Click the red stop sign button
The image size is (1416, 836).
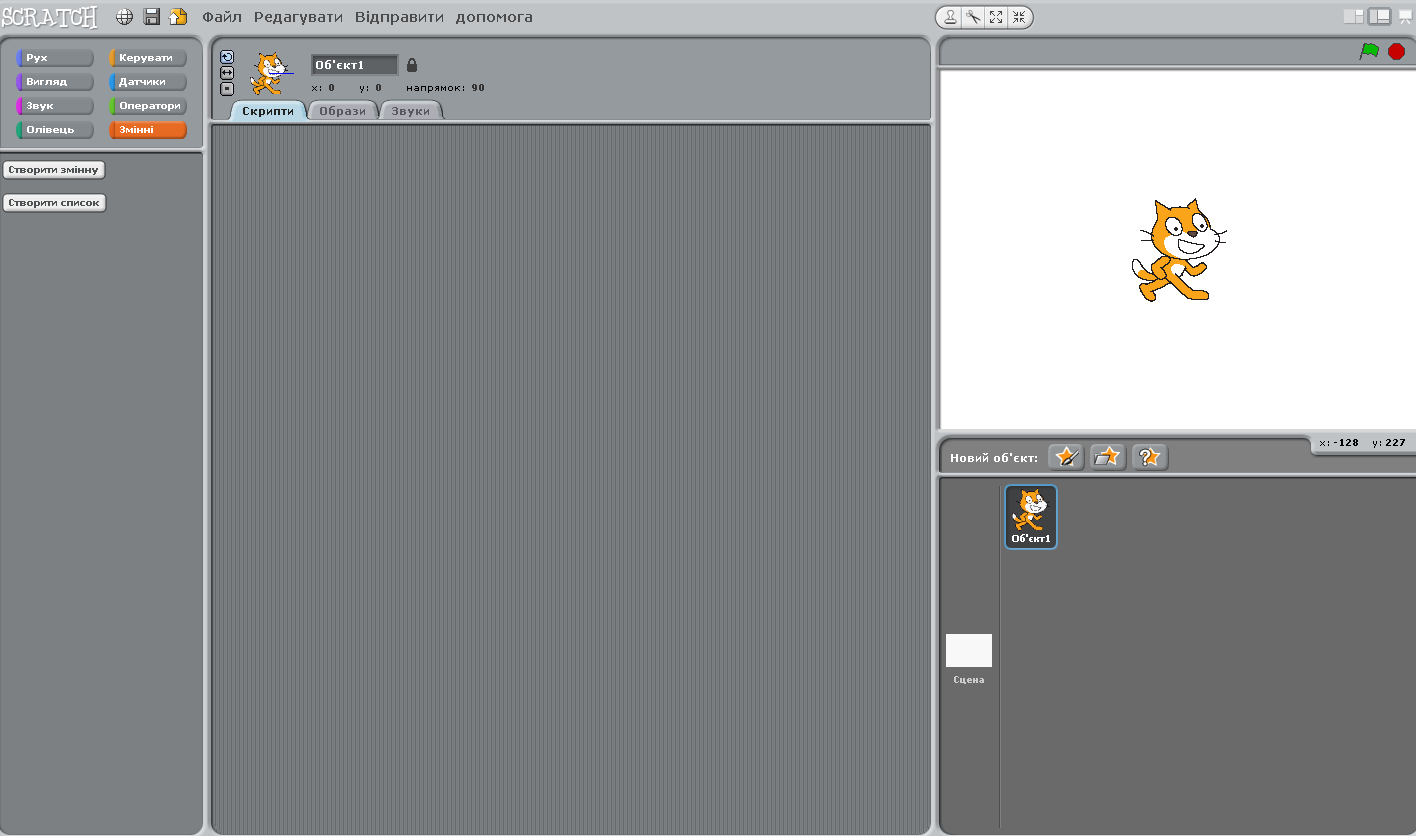(x=1397, y=51)
